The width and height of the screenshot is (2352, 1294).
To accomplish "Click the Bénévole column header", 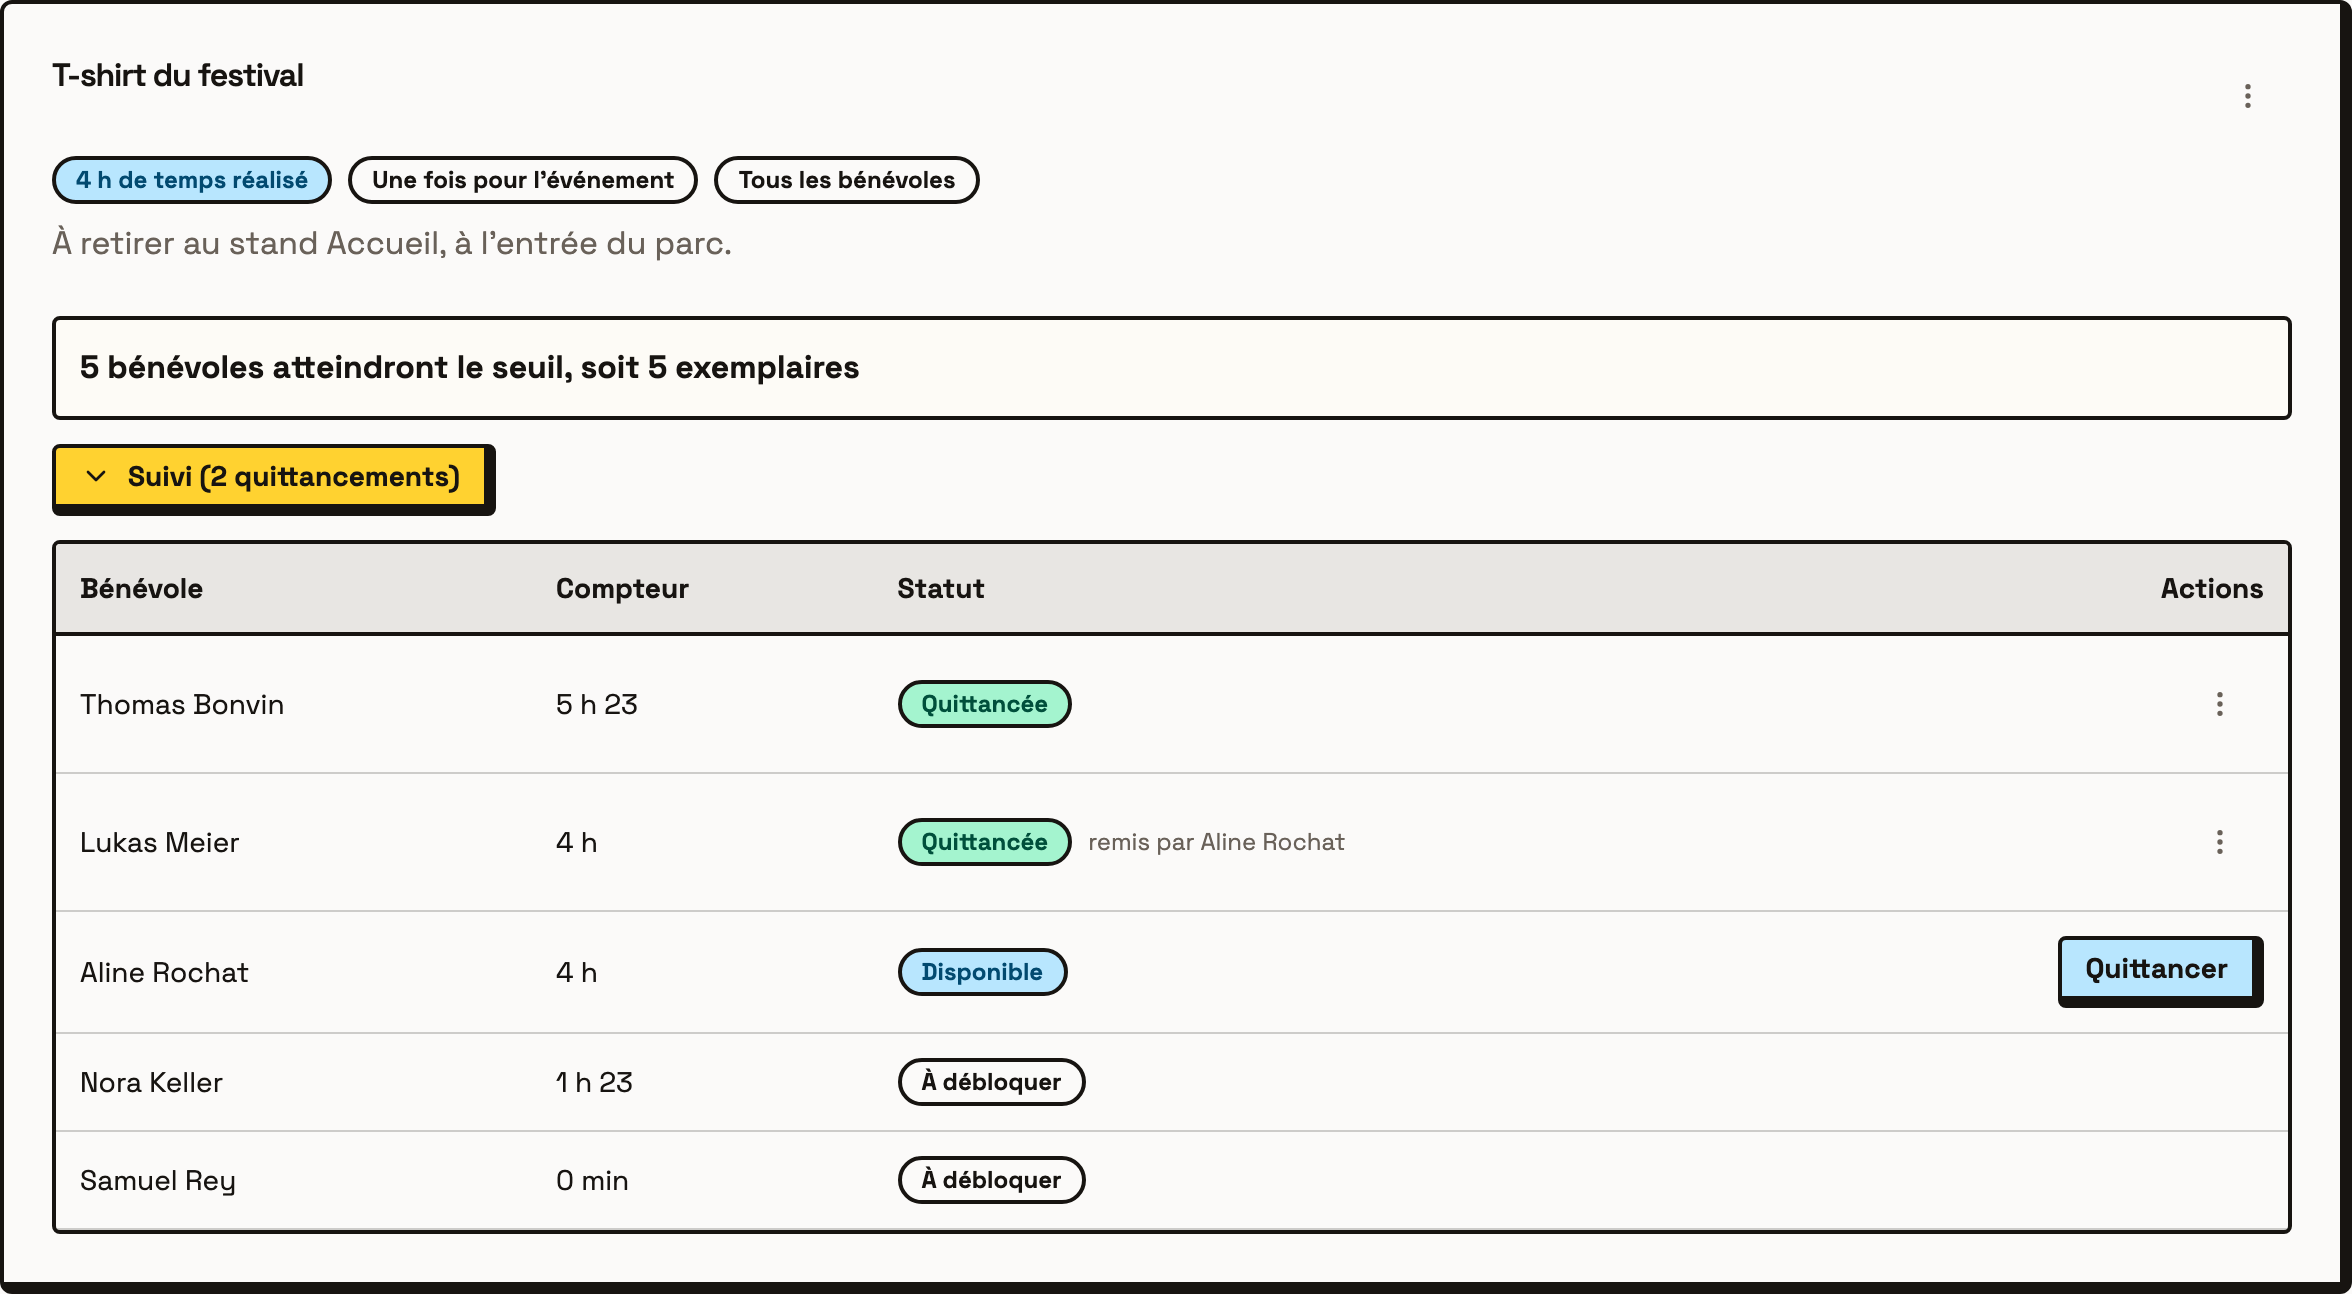I will click(x=142, y=589).
